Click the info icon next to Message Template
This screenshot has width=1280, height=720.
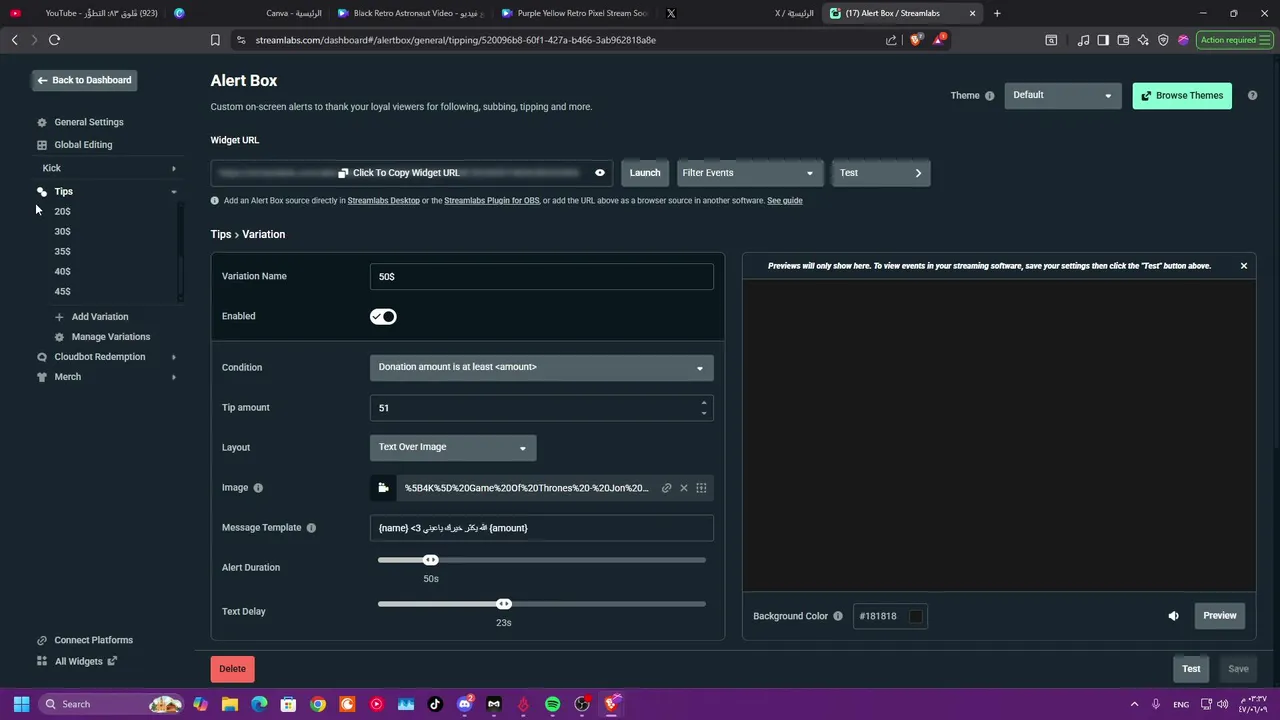pos(311,528)
